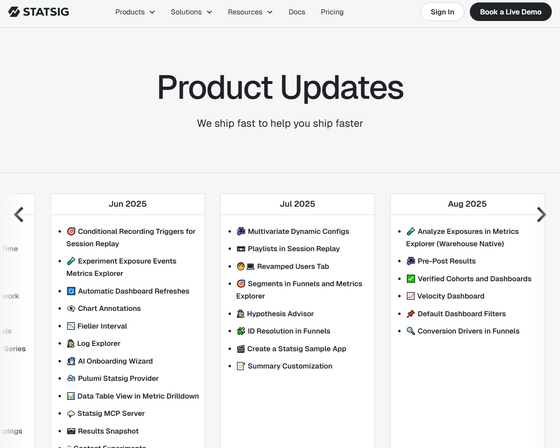Image resolution: width=560 pixels, height=448 pixels.
Task: Click the bar chart icon by Data Table View
Action: 71,396
